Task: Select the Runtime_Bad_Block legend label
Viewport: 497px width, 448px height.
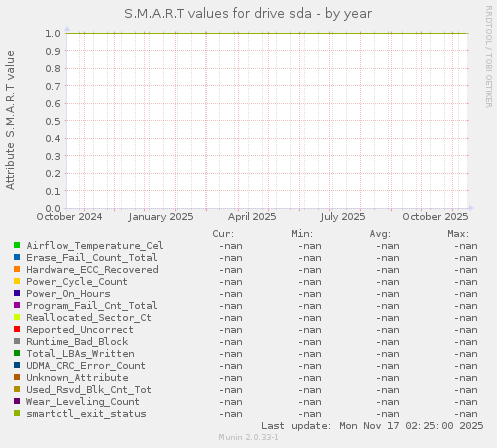Action: [77, 342]
